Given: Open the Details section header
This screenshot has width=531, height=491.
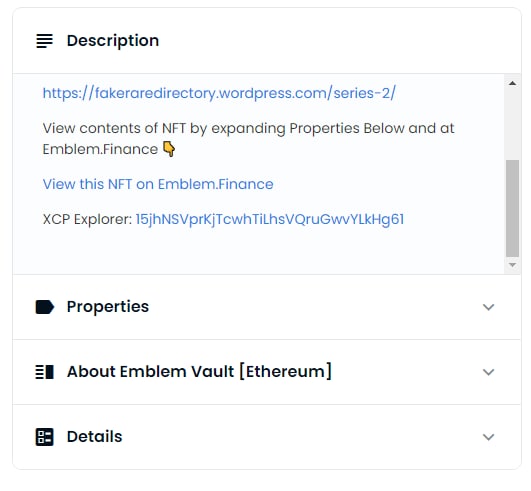Looking at the screenshot, I should (x=267, y=437).
